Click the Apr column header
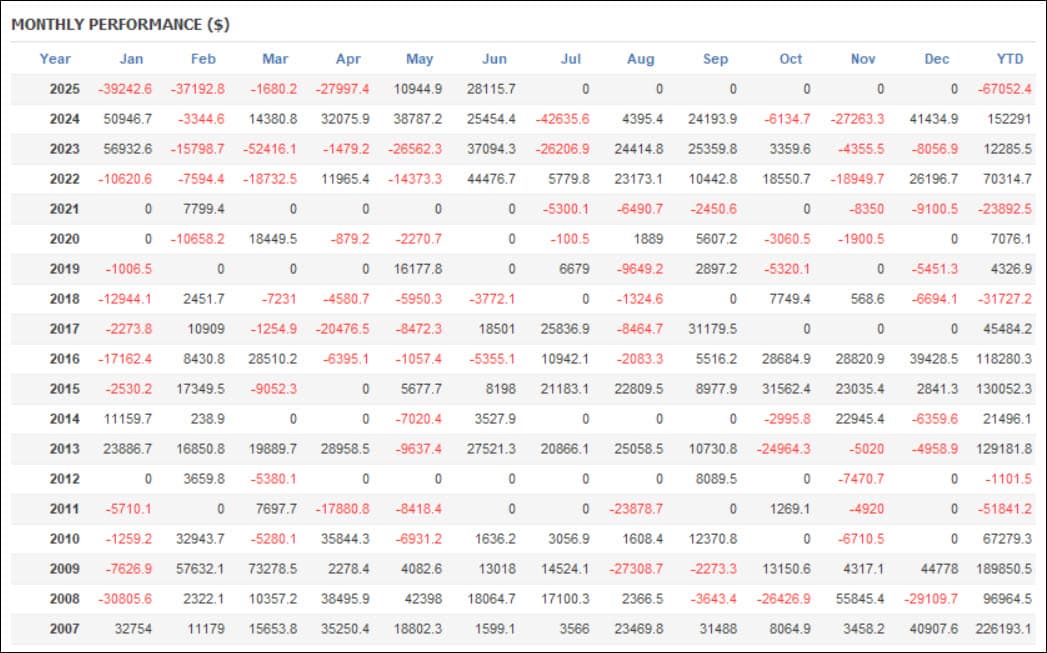 [348, 59]
